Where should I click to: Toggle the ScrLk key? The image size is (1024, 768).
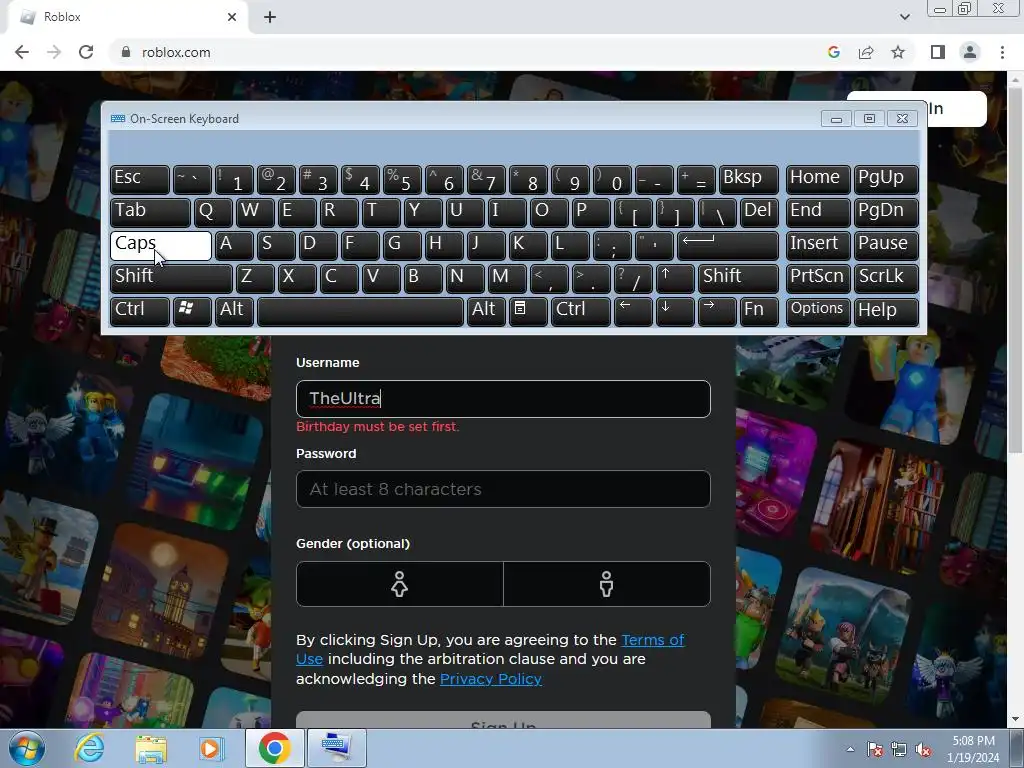[886, 278]
